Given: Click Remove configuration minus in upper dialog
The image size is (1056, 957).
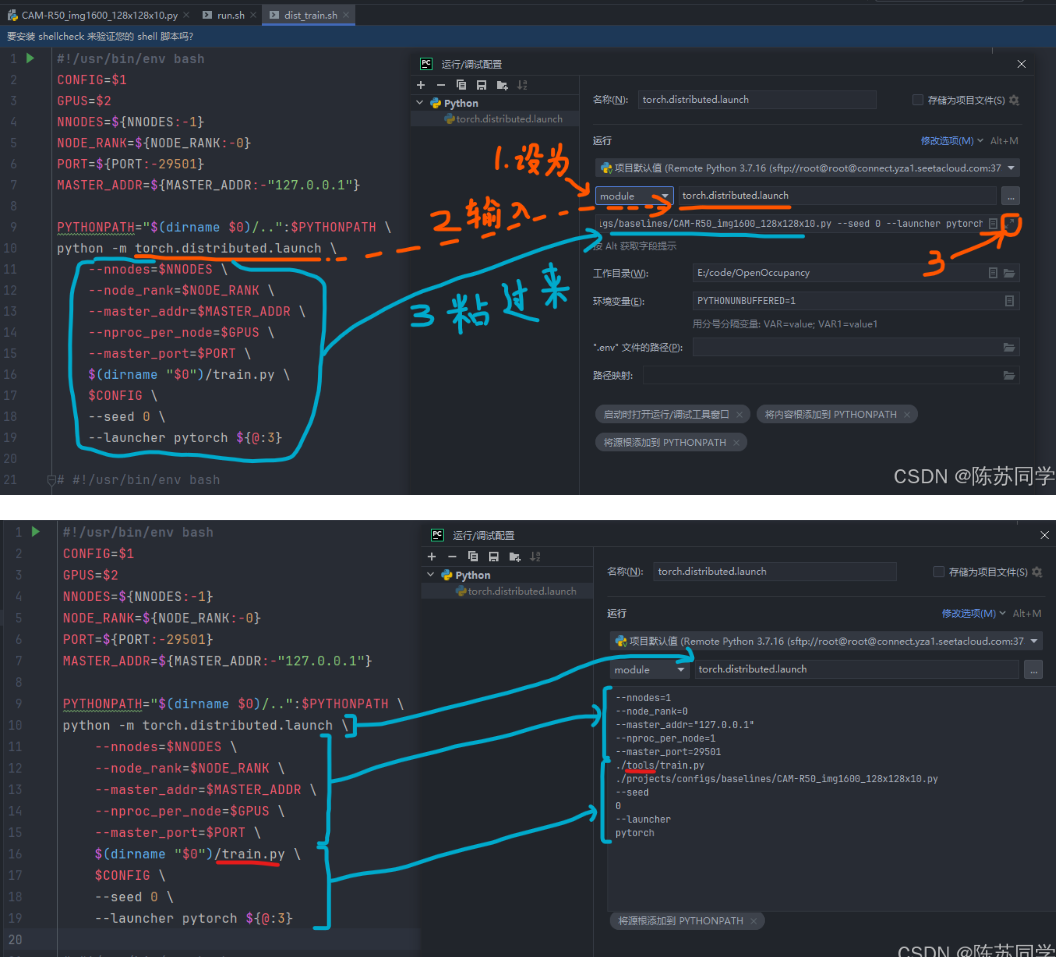Looking at the screenshot, I should click(440, 85).
